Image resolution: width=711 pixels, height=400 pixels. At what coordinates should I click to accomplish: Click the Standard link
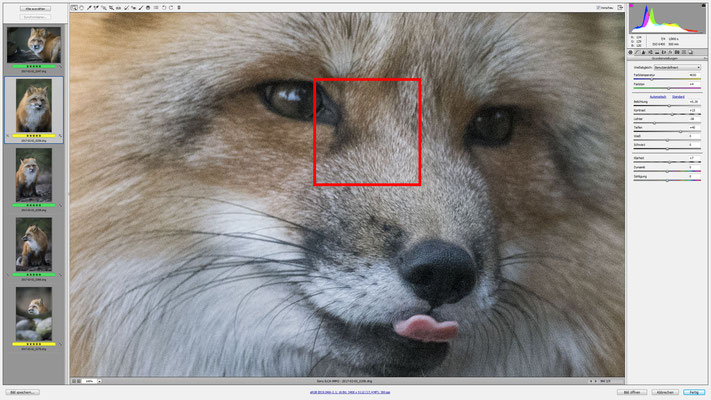tap(678, 97)
